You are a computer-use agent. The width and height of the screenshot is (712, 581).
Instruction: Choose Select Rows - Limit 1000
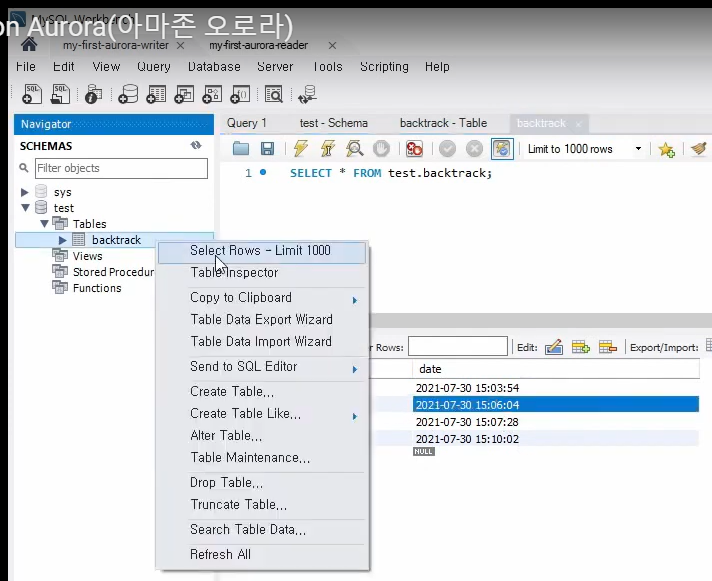click(262, 252)
